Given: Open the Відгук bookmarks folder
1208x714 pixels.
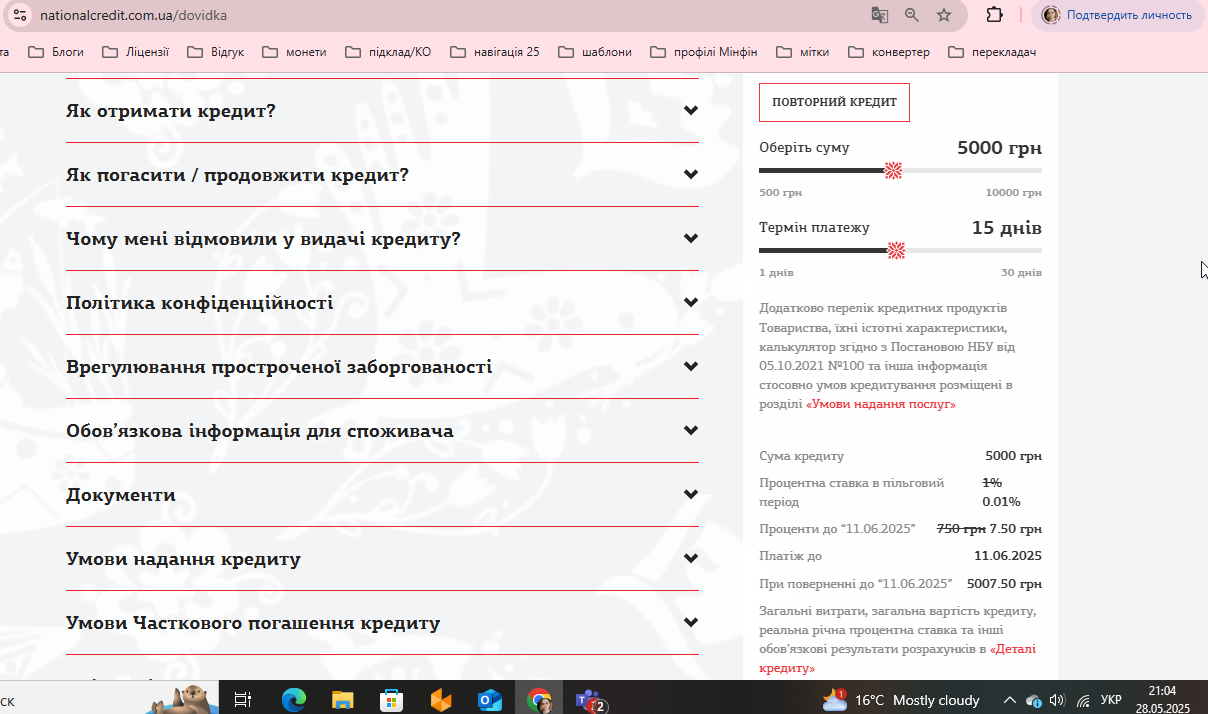Looking at the screenshot, I should [215, 52].
